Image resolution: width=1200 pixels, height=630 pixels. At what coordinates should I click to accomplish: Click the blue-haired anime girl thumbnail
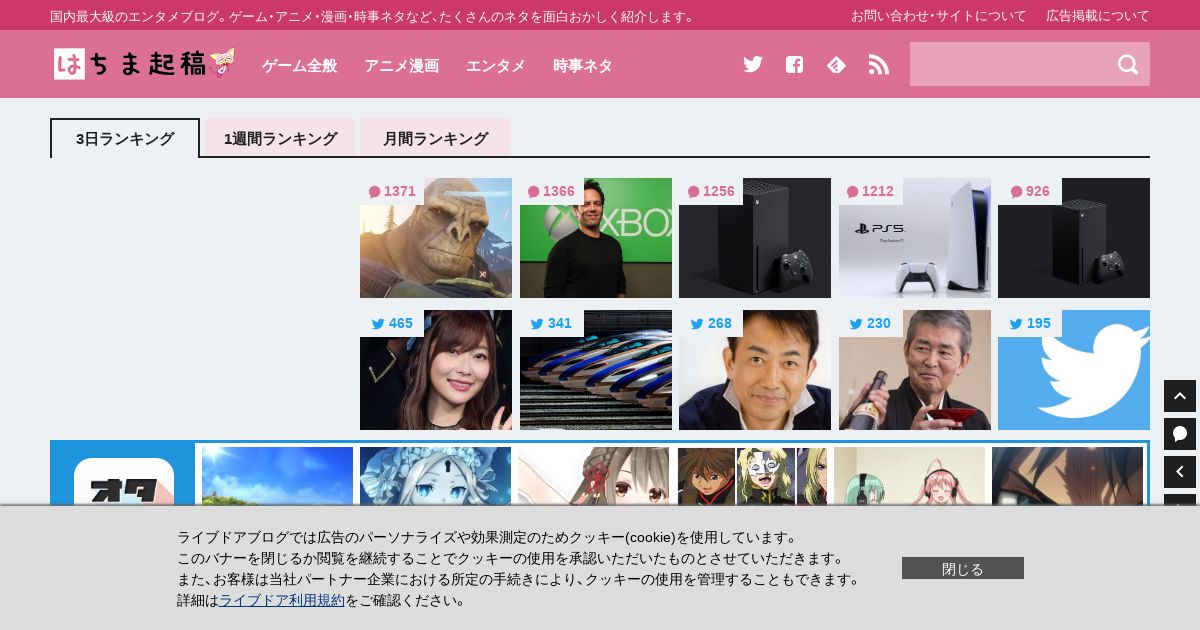tap(435, 476)
